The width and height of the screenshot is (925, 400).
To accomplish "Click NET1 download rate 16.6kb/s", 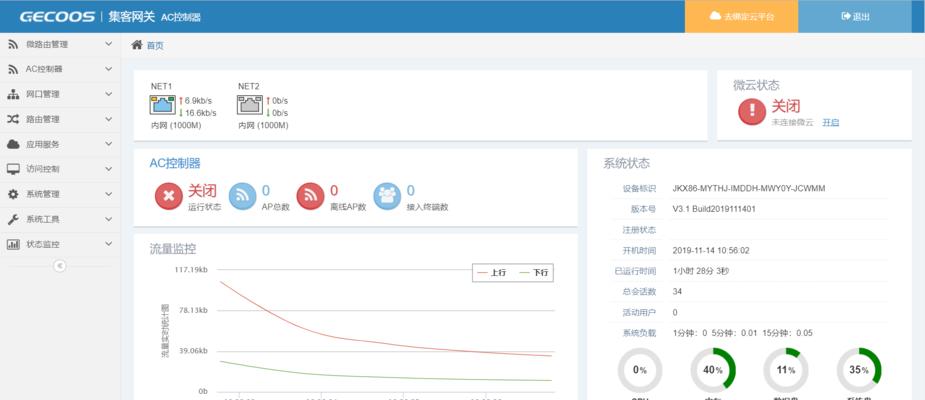I will click(200, 113).
